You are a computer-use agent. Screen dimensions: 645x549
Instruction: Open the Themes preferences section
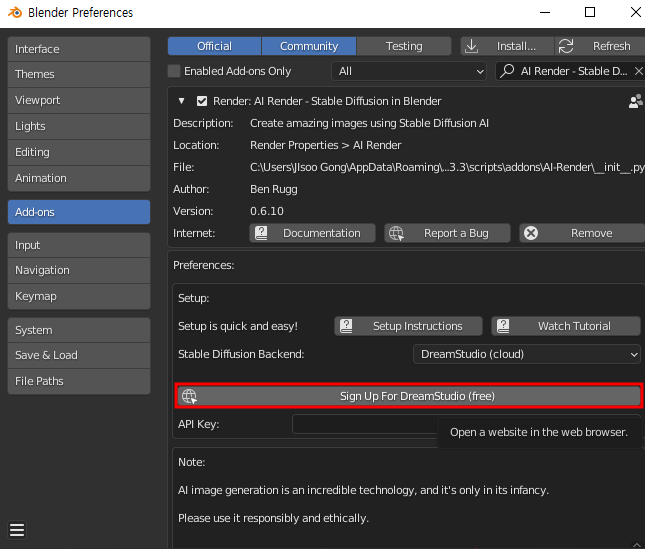(x=79, y=74)
